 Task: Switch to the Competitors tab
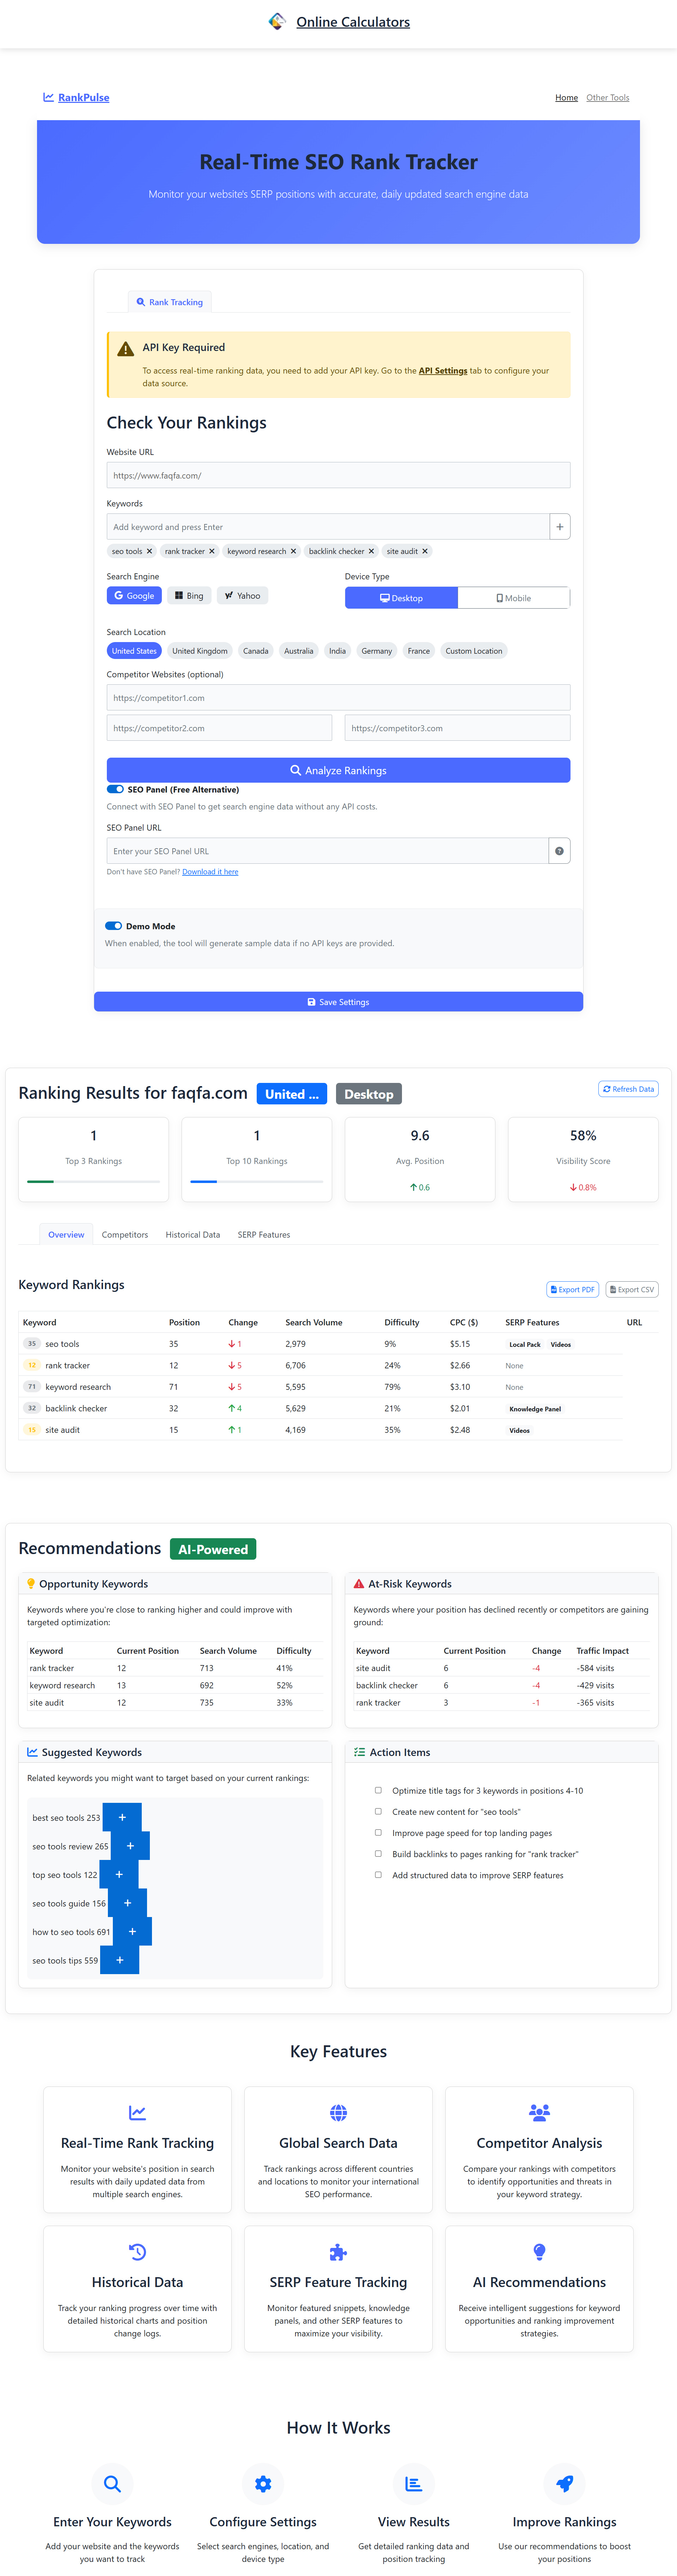point(125,1234)
